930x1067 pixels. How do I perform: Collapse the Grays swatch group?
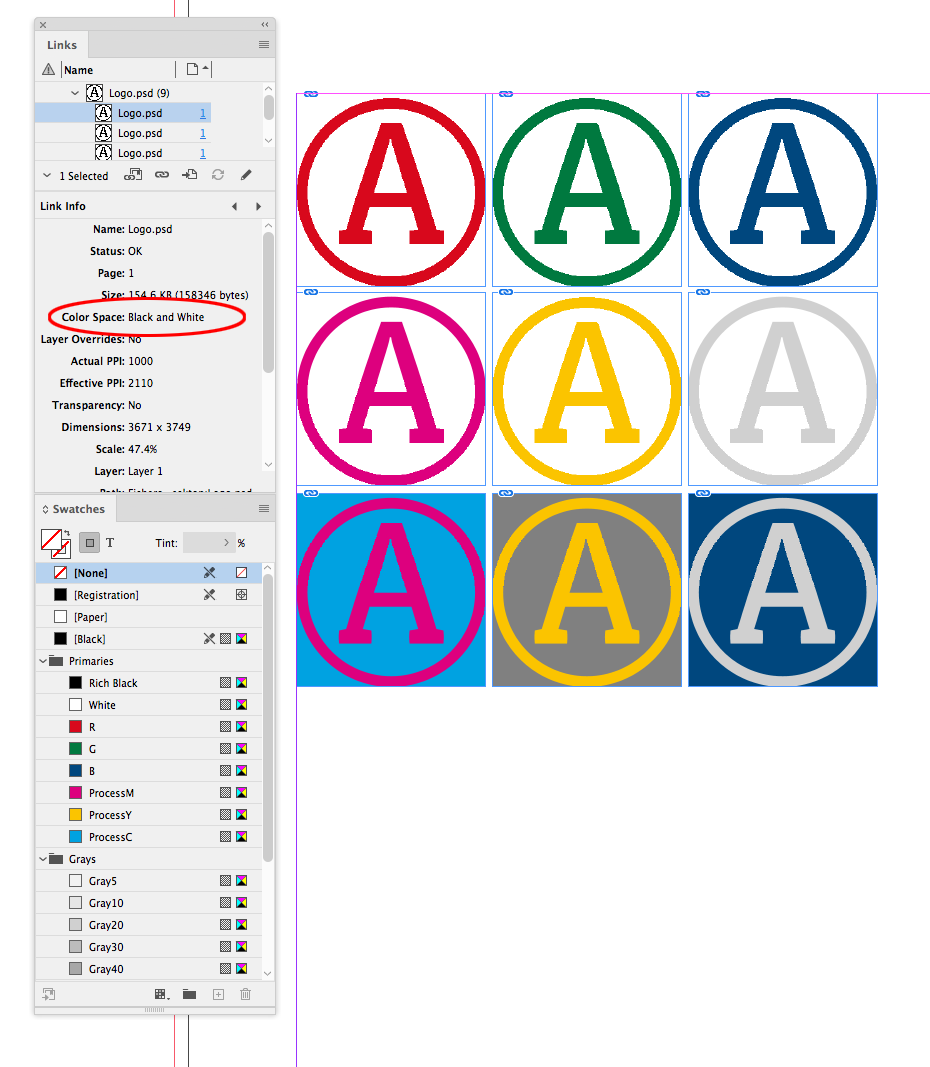[x=42, y=858]
